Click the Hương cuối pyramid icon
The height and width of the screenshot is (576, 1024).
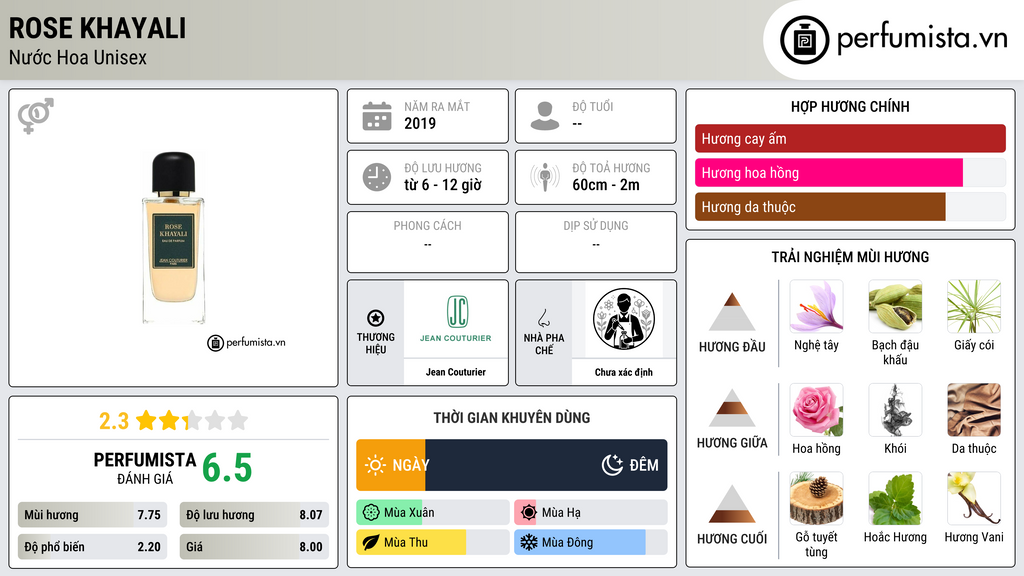coord(732,504)
